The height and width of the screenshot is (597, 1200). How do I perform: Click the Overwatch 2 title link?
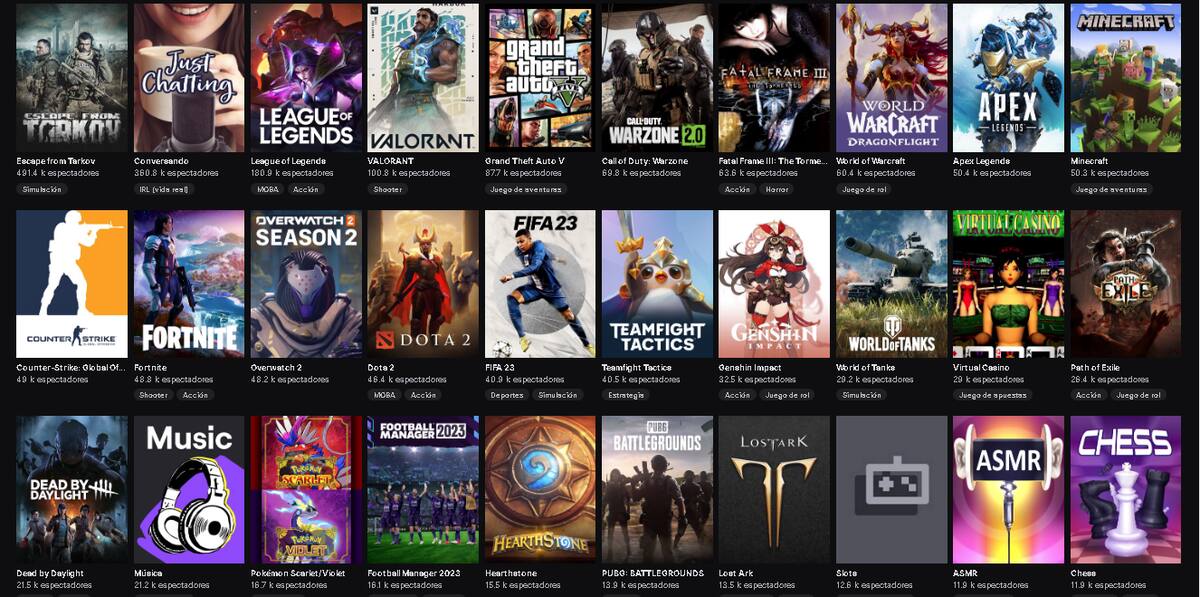tap(276, 367)
